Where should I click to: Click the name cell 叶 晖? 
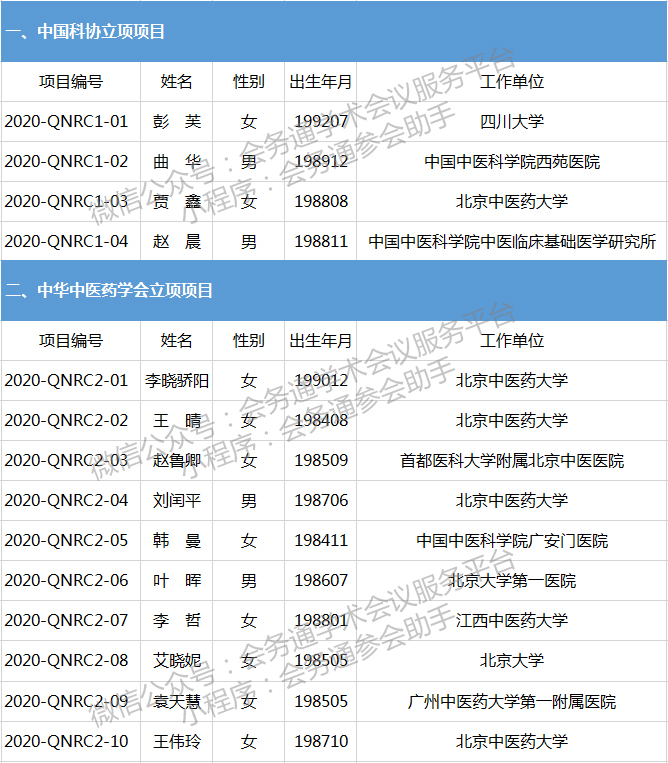tap(177, 580)
